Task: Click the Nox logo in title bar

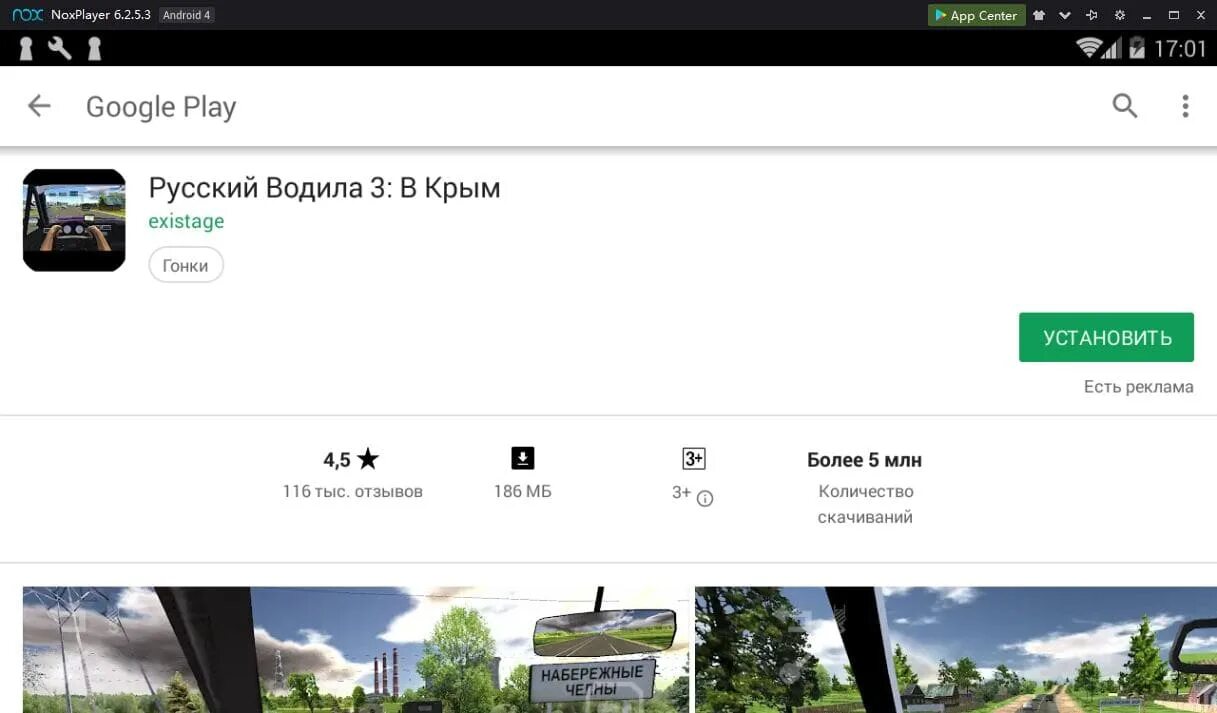Action: coord(27,15)
